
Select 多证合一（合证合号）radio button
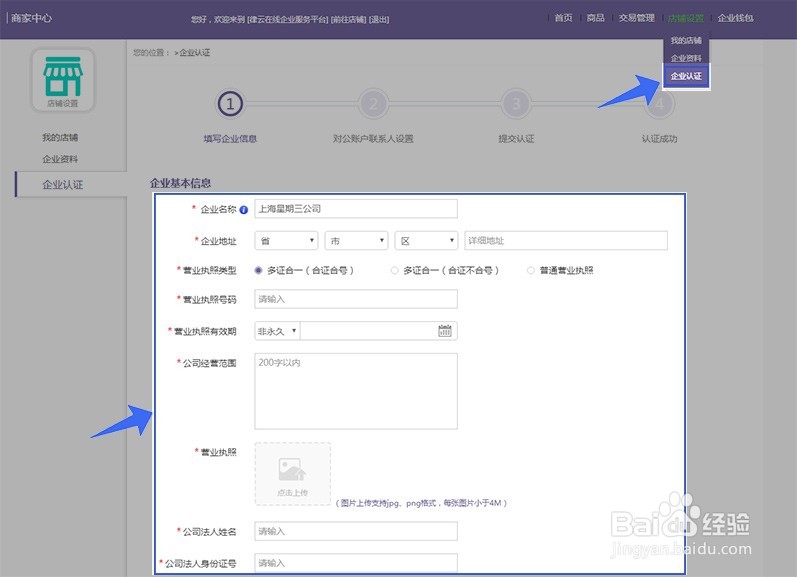258,270
